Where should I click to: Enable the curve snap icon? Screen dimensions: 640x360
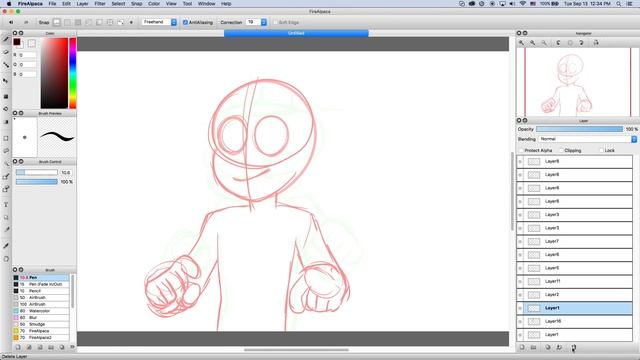point(120,22)
